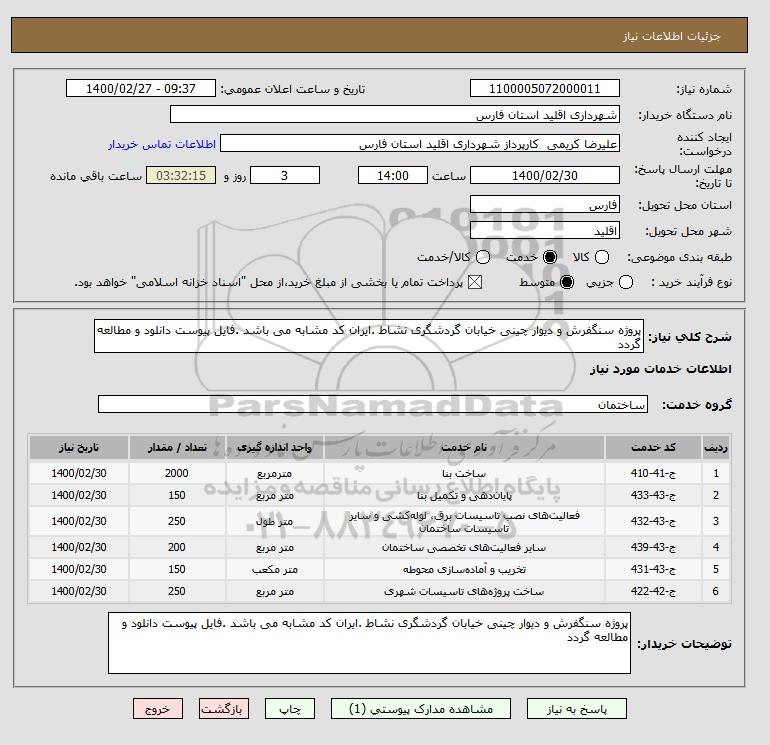The image size is (770, 745).
Task: Click the 'اطلاعات خدمات مورد نیاز' section title
Action: point(660,369)
